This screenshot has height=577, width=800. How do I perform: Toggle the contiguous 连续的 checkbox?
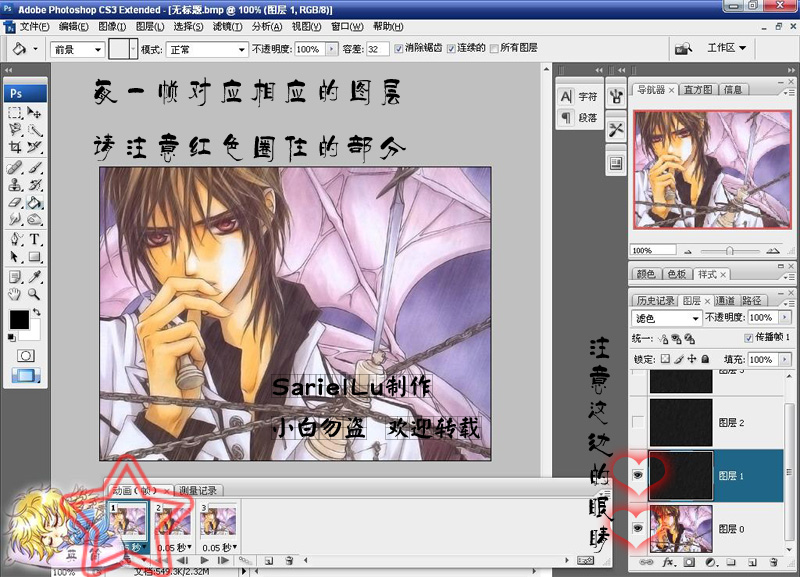tap(451, 48)
